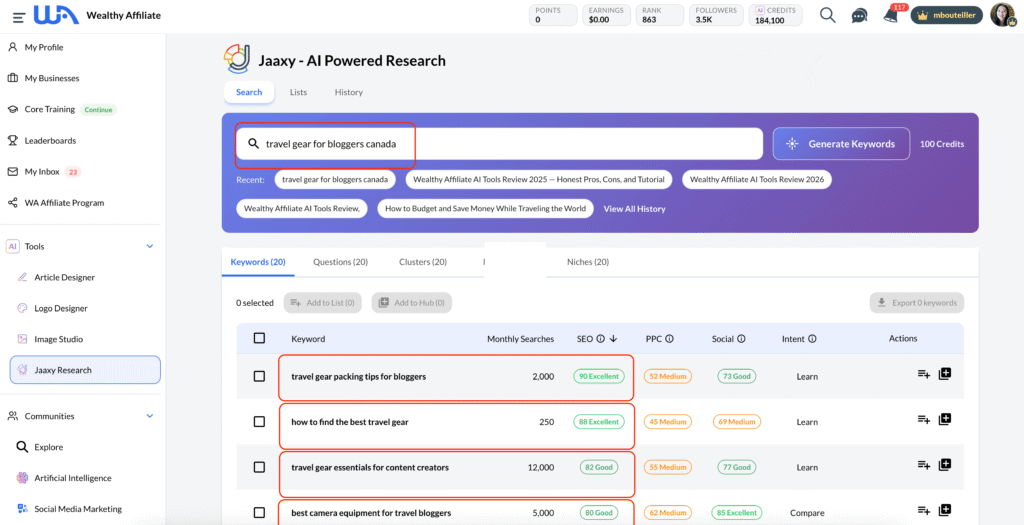Screen dimensions: 1024x525
Task: Toggle the select-all checkbox in table header
Action: tap(259, 338)
